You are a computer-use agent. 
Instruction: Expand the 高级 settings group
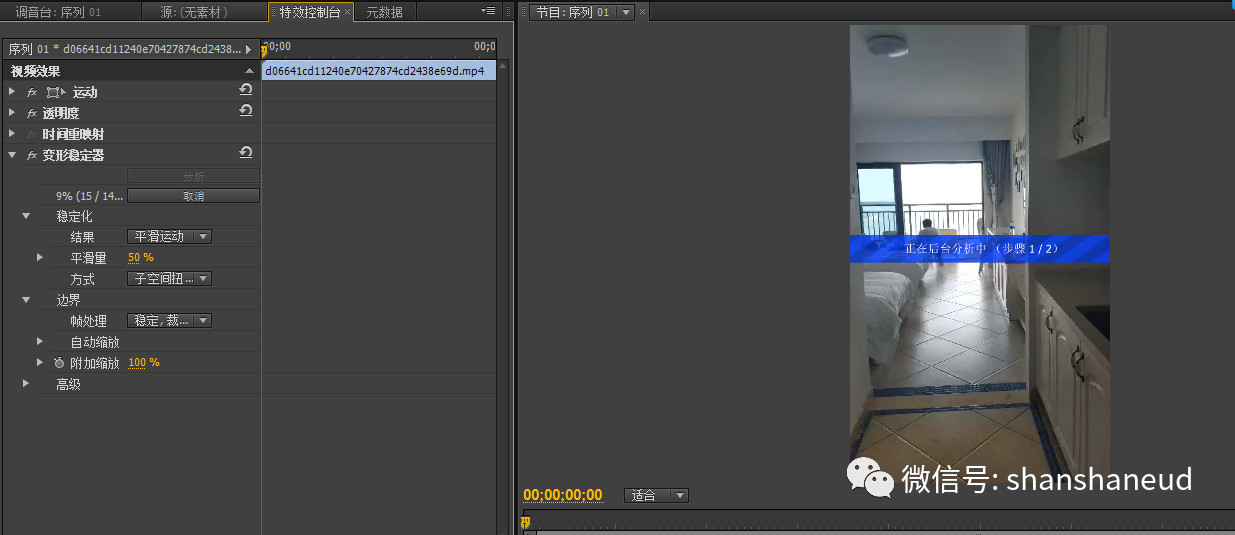(x=26, y=384)
